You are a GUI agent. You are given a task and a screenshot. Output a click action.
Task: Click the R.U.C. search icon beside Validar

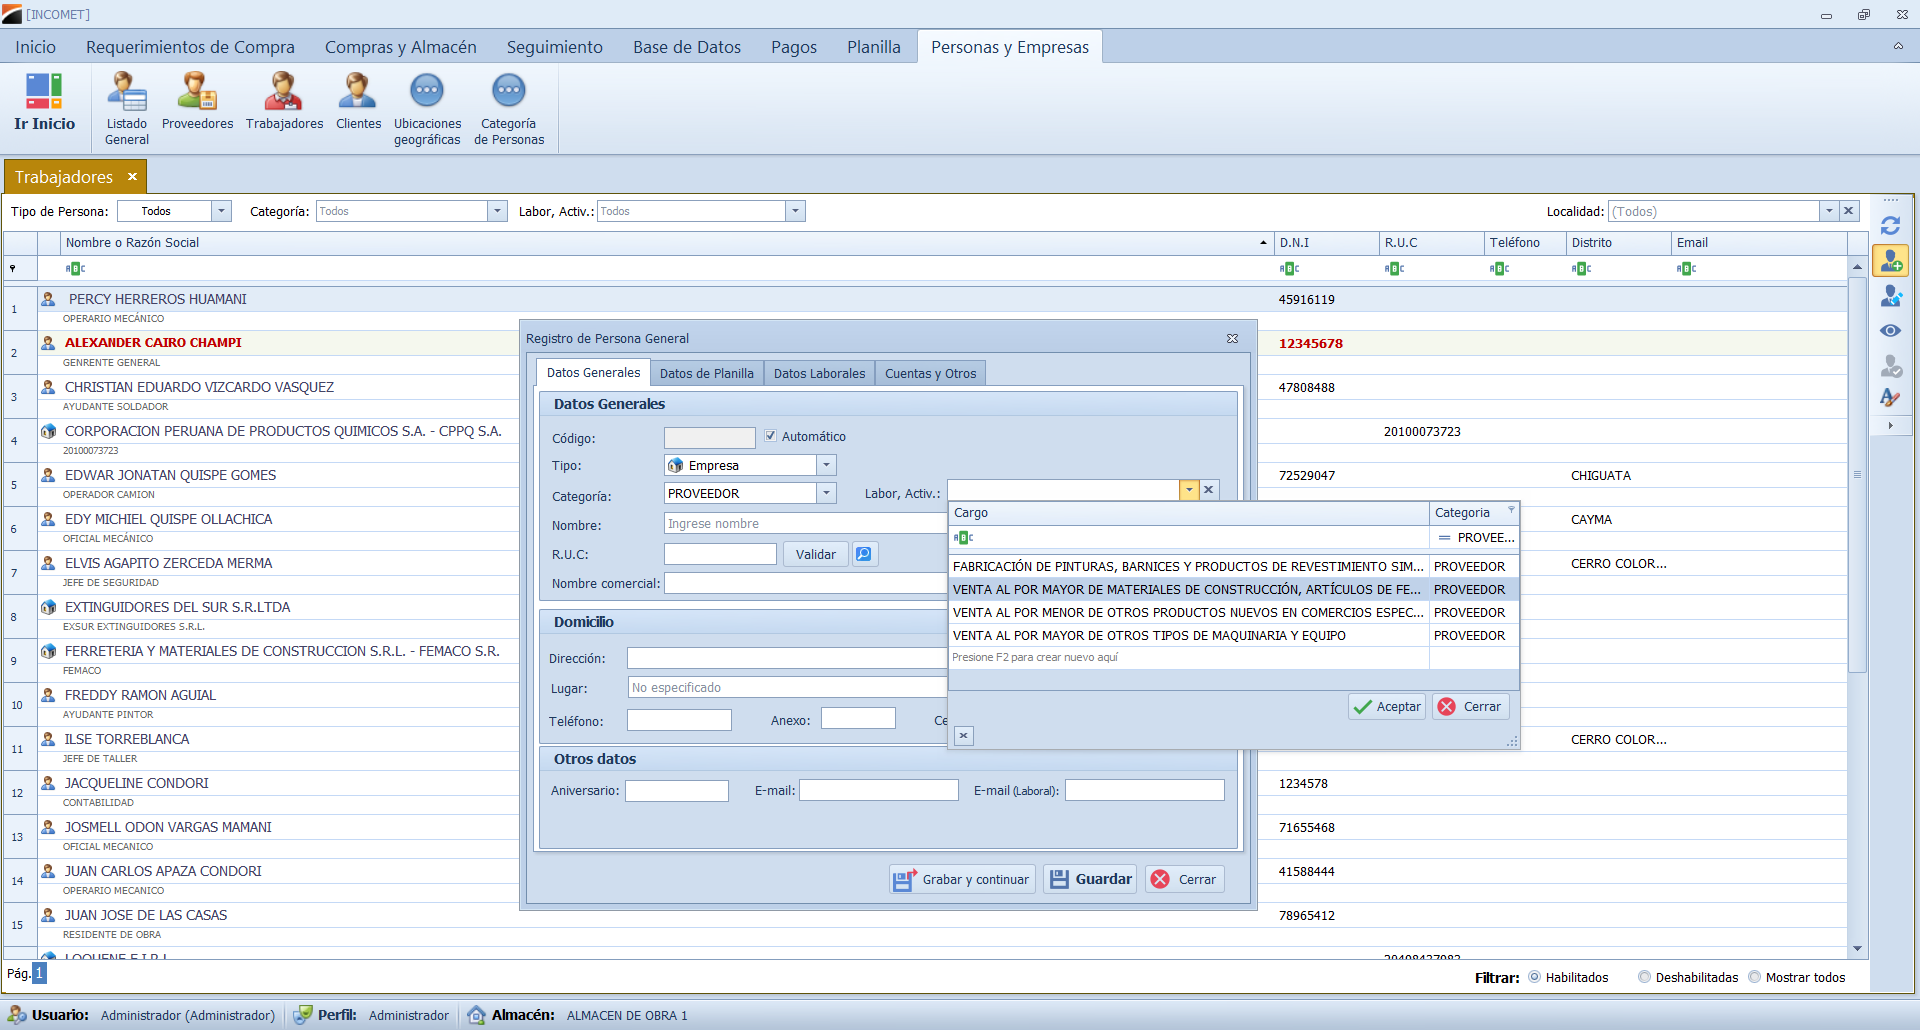(x=864, y=554)
